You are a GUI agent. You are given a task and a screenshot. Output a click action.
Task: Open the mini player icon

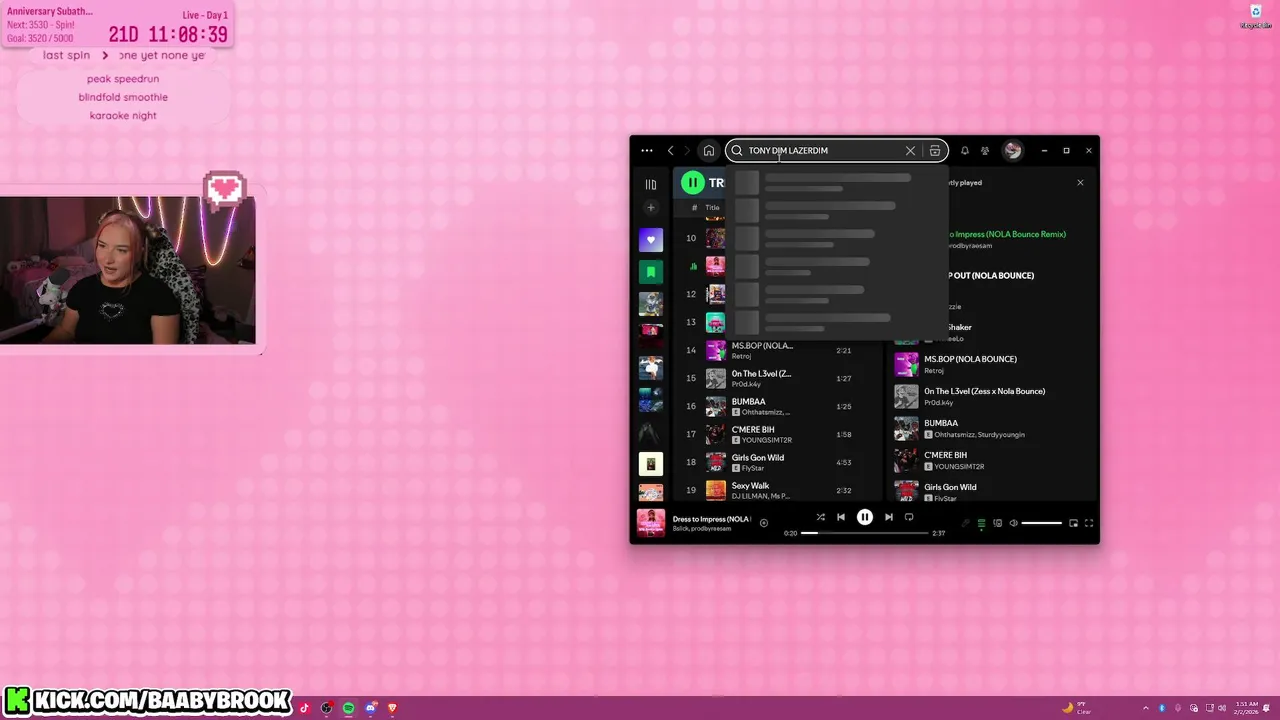pyautogui.click(x=1073, y=523)
